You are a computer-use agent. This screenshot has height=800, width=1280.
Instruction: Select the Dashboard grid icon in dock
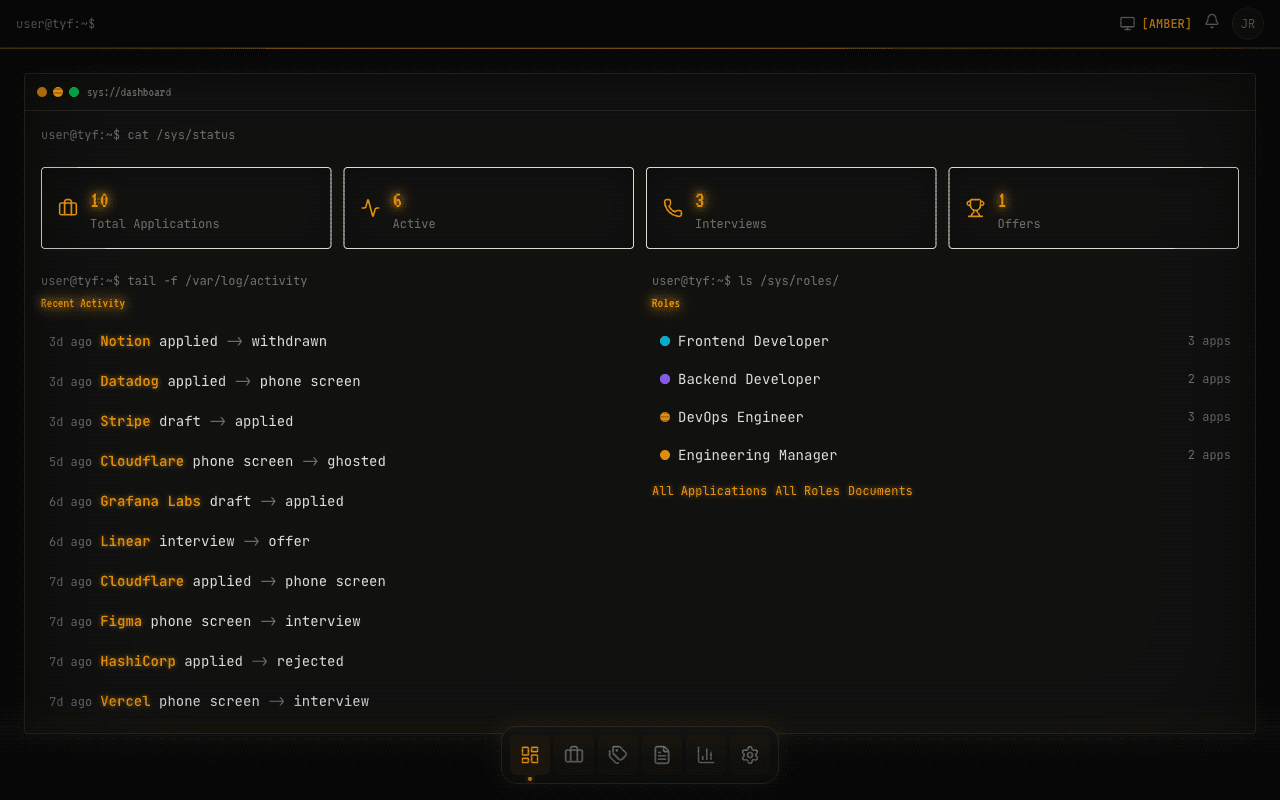[x=529, y=755]
